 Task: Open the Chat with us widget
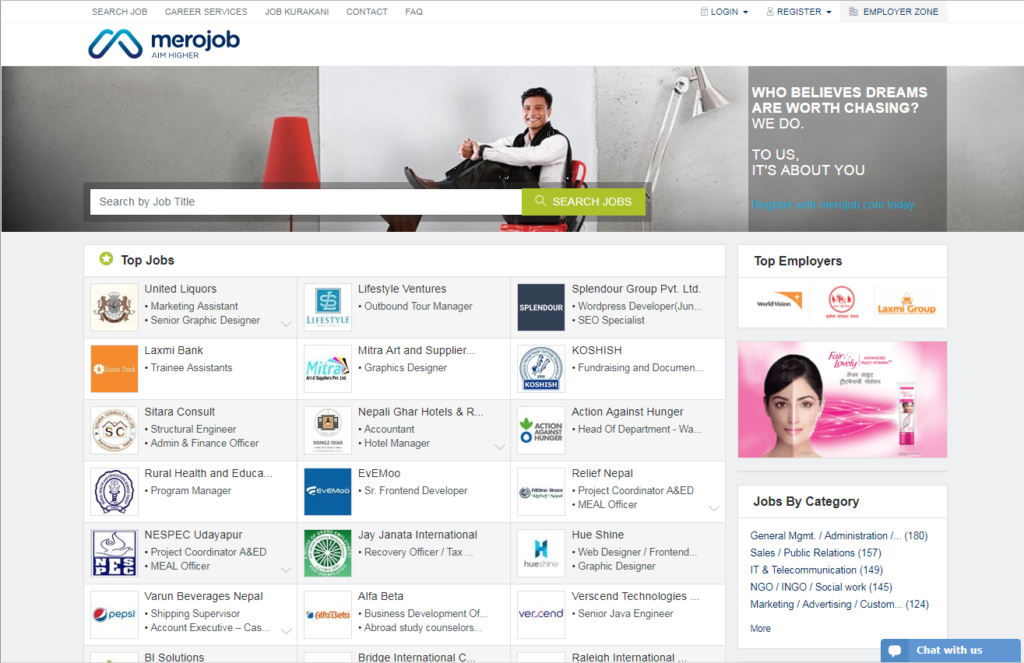[x=950, y=651]
